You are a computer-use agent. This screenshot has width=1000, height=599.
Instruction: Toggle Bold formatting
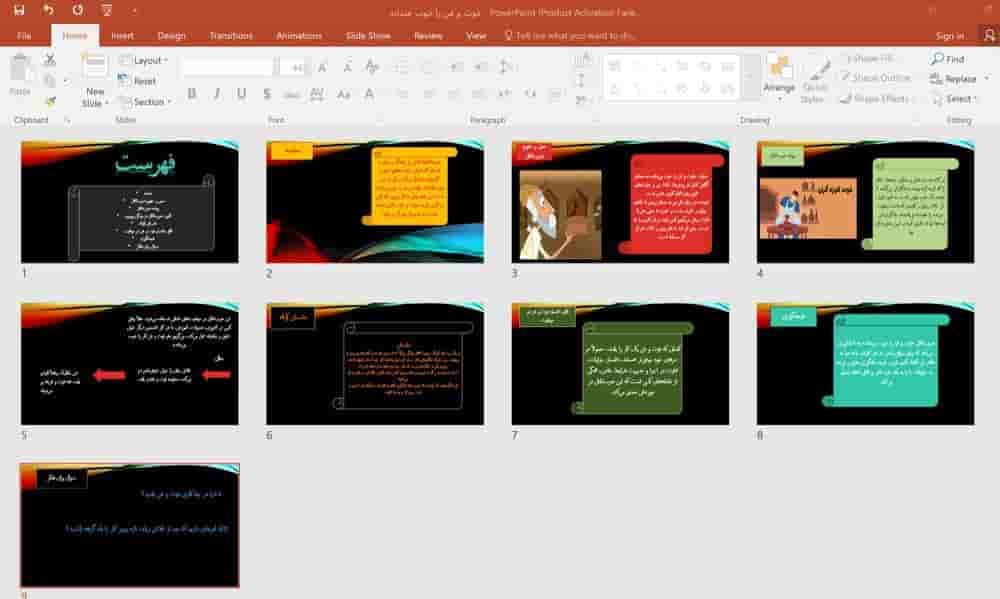[191, 94]
